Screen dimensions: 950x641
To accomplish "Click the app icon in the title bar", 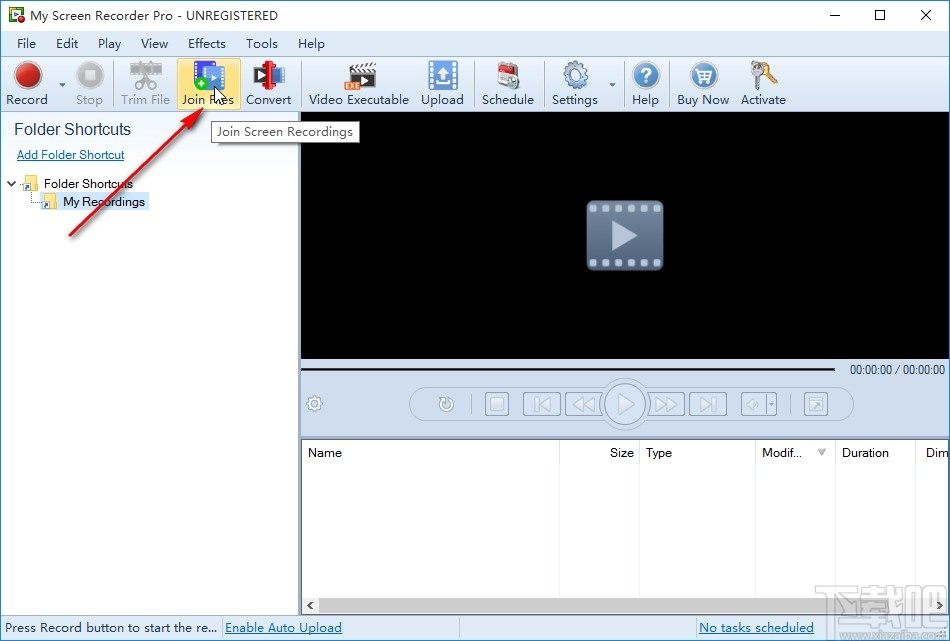I will coord(16,15).
